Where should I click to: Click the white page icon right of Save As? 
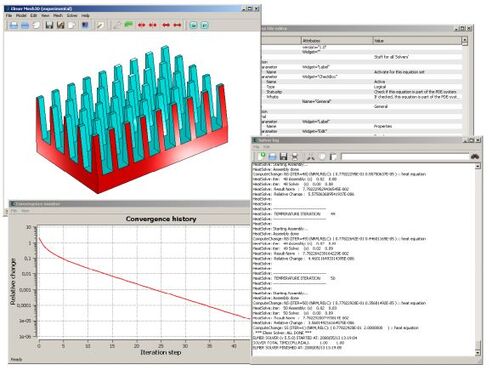(x=71, y=25)
